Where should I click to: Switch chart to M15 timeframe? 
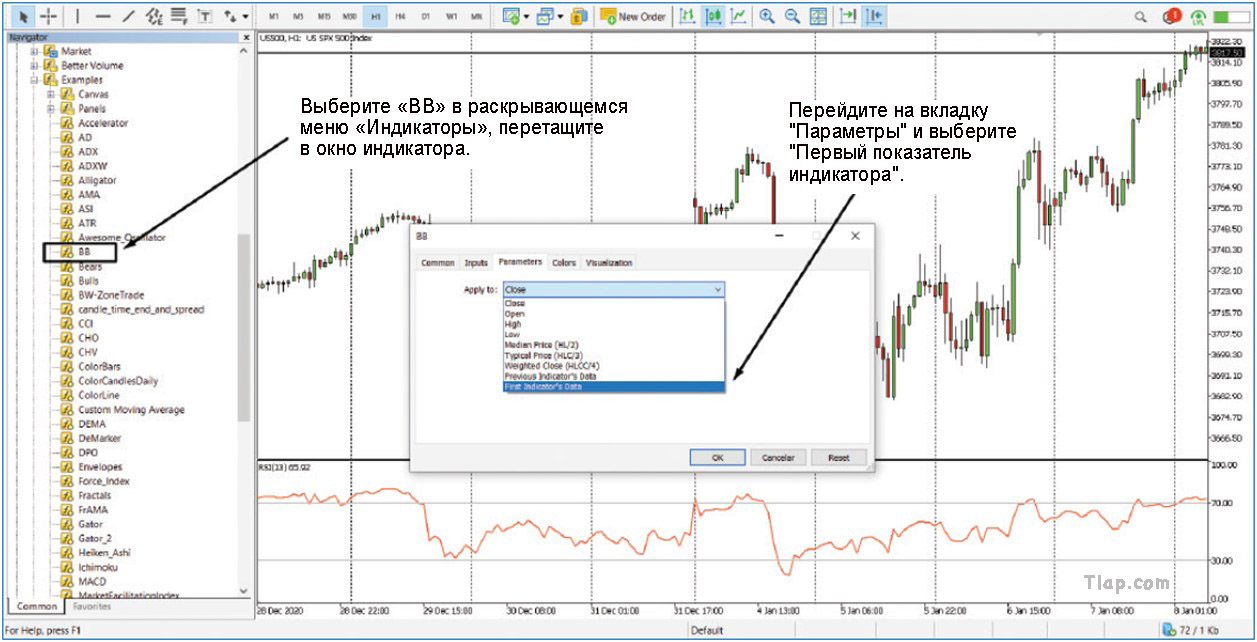point(324,17)
